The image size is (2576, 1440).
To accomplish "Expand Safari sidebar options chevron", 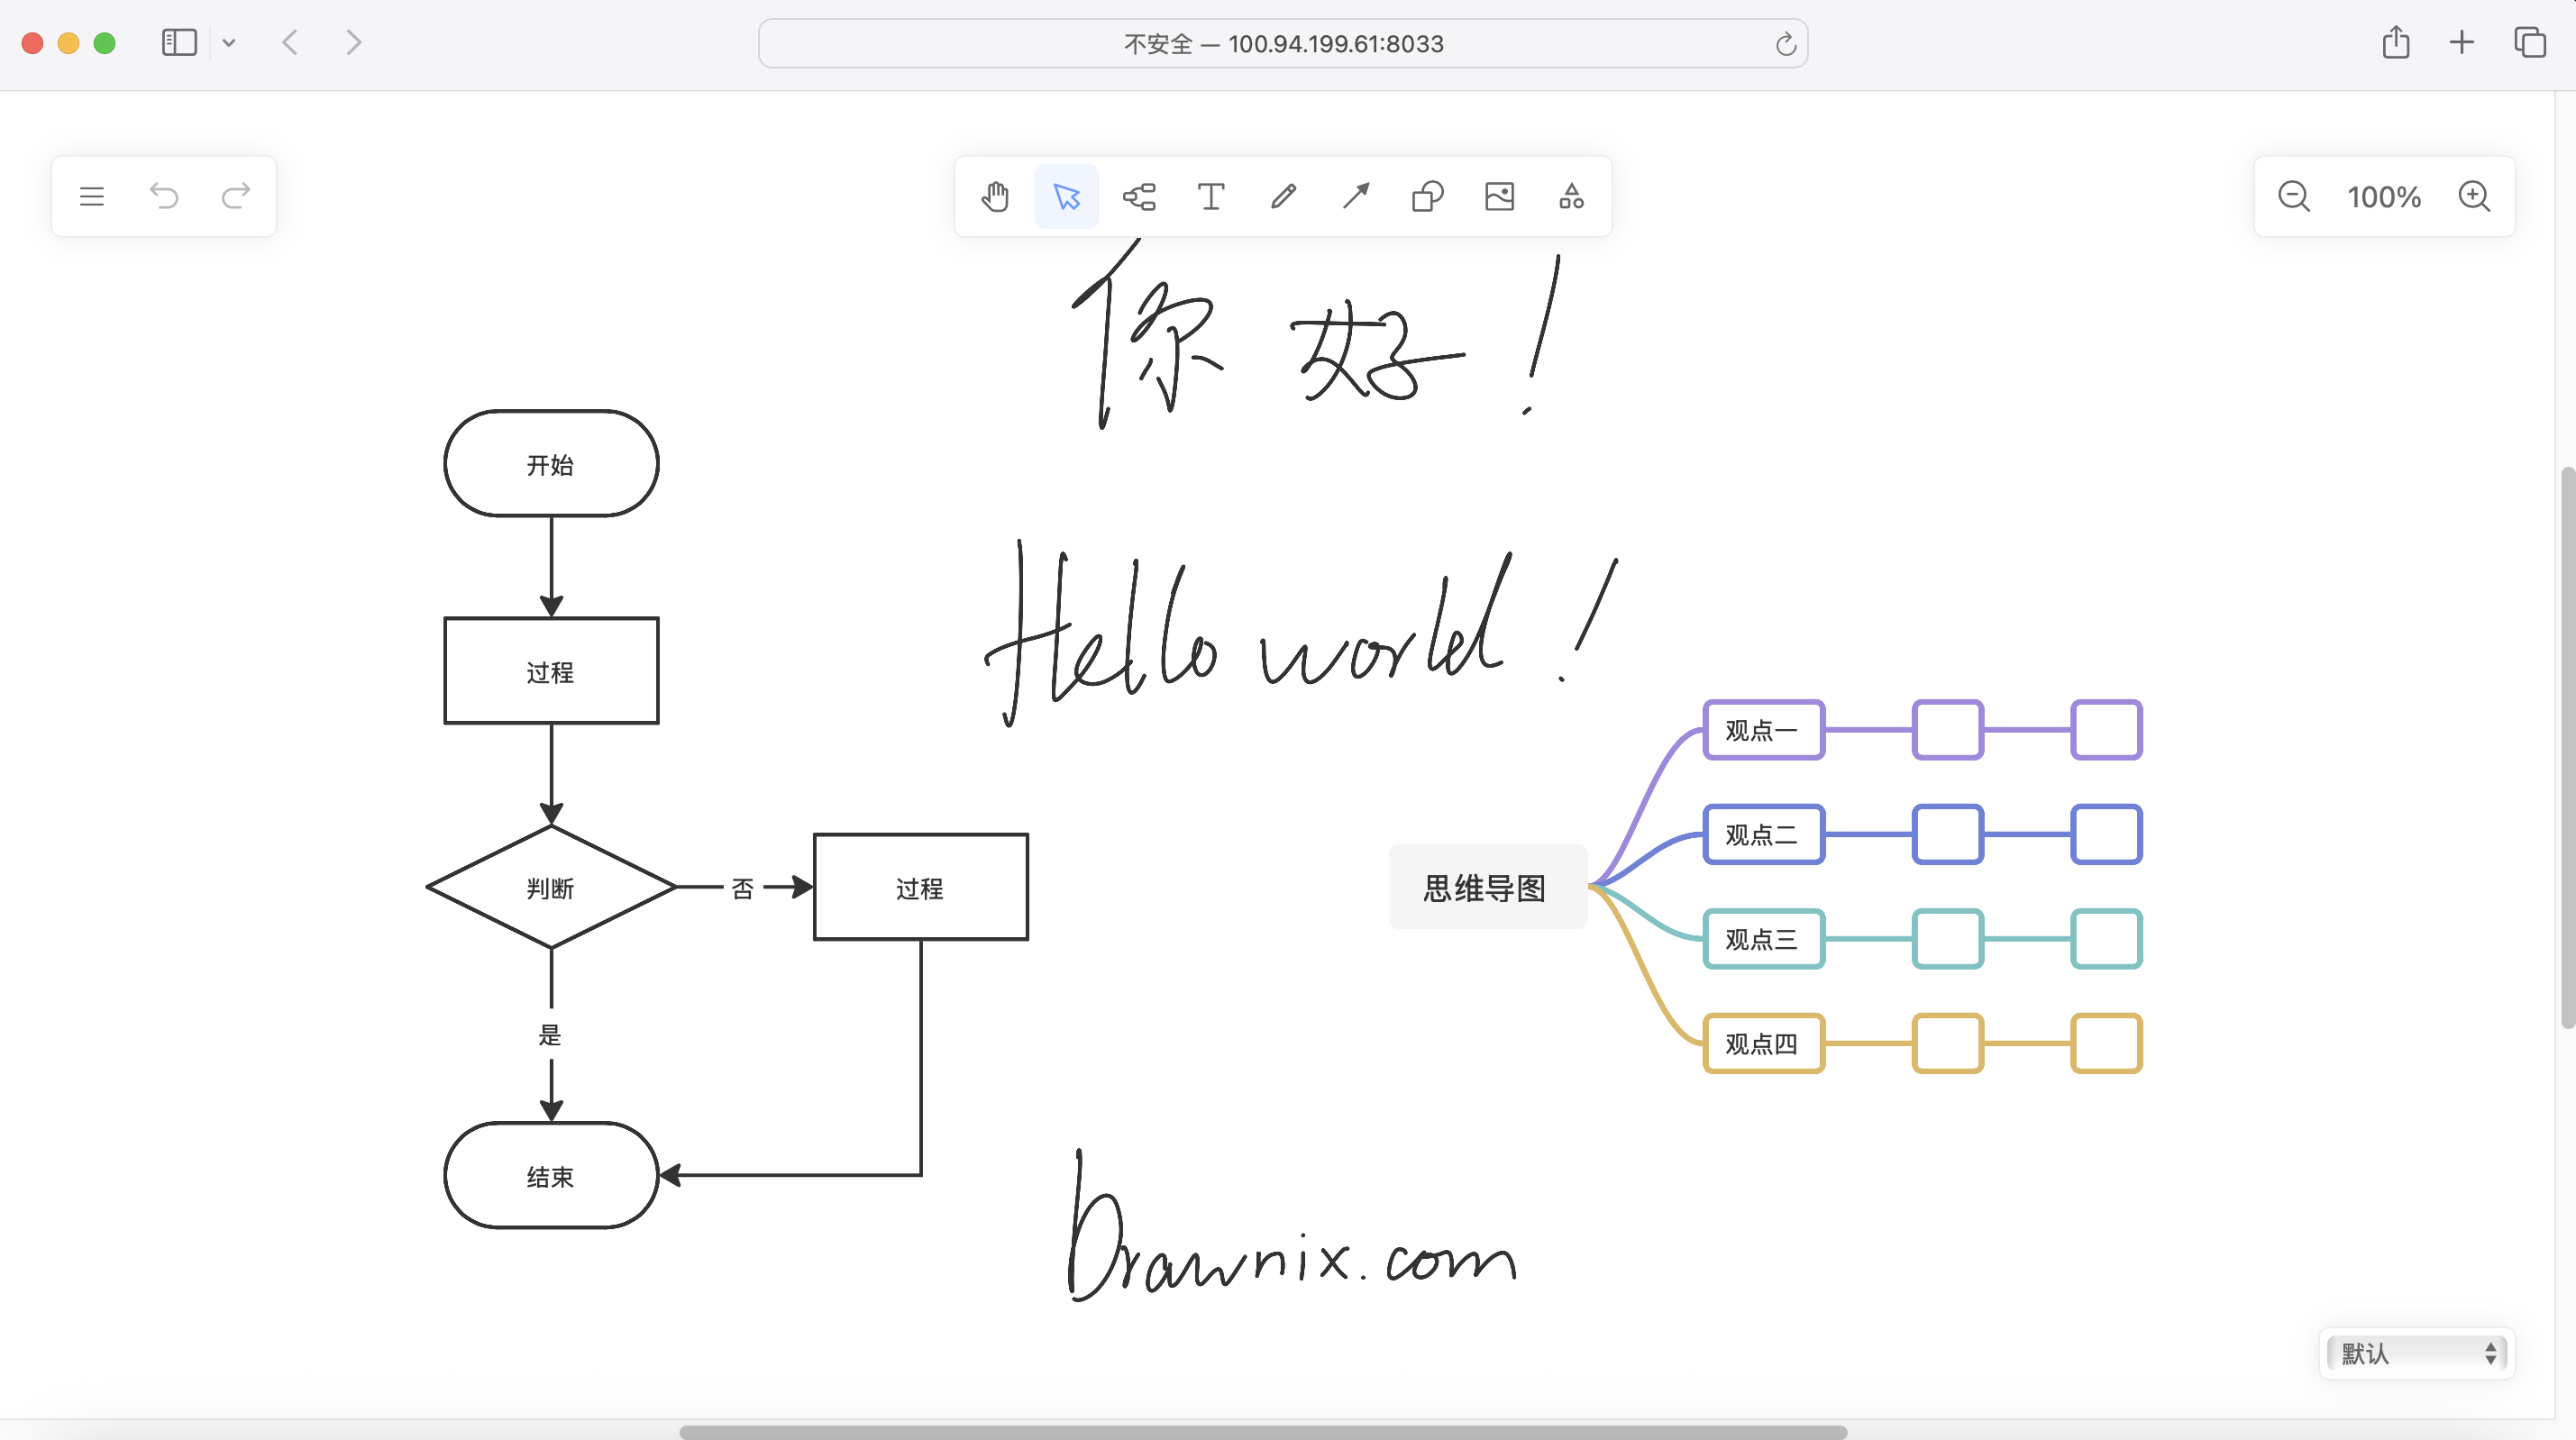I will 229,43.
